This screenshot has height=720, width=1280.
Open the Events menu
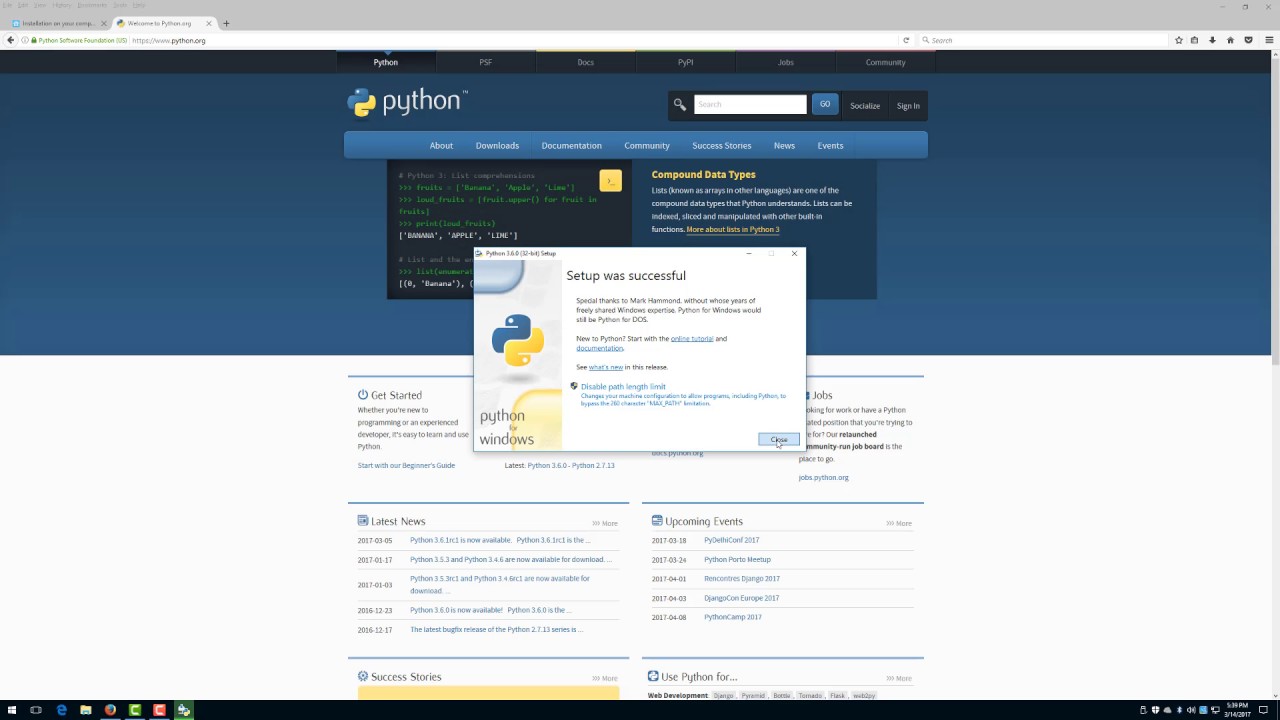coord(830,145)
